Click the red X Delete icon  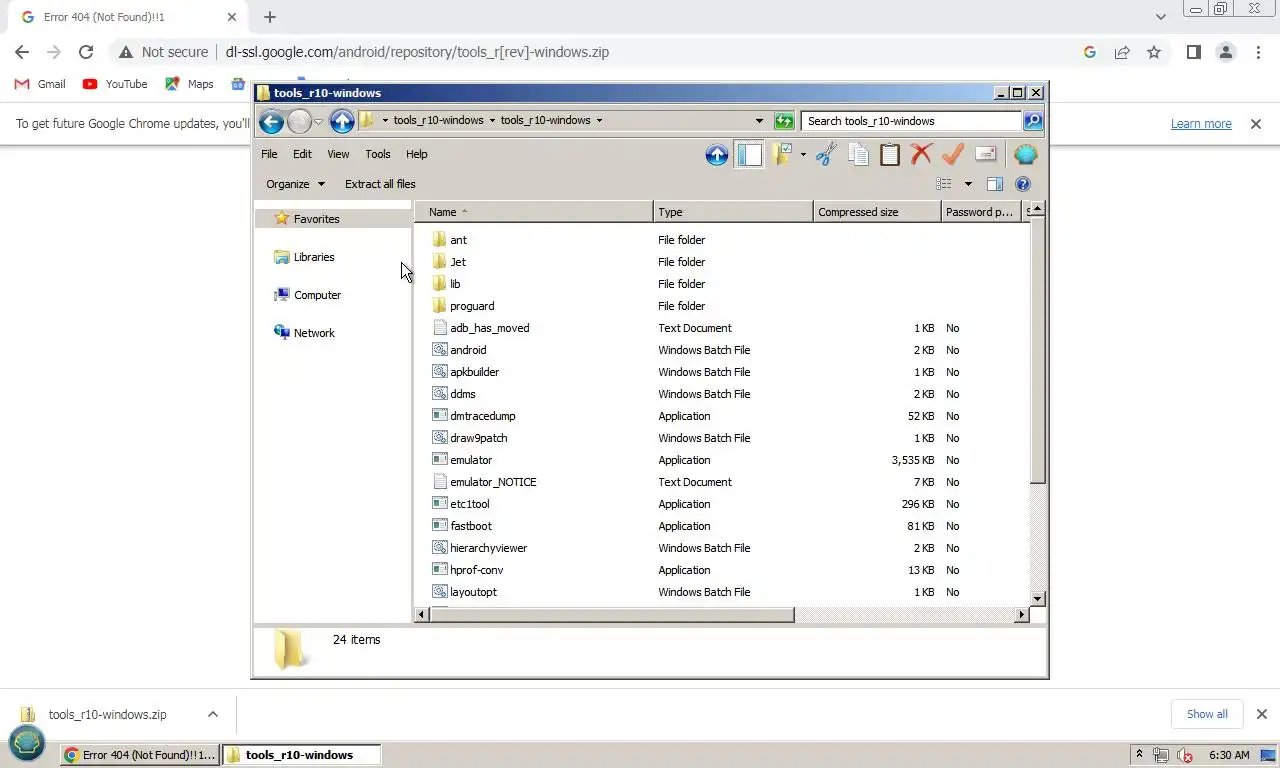[921, 155]
